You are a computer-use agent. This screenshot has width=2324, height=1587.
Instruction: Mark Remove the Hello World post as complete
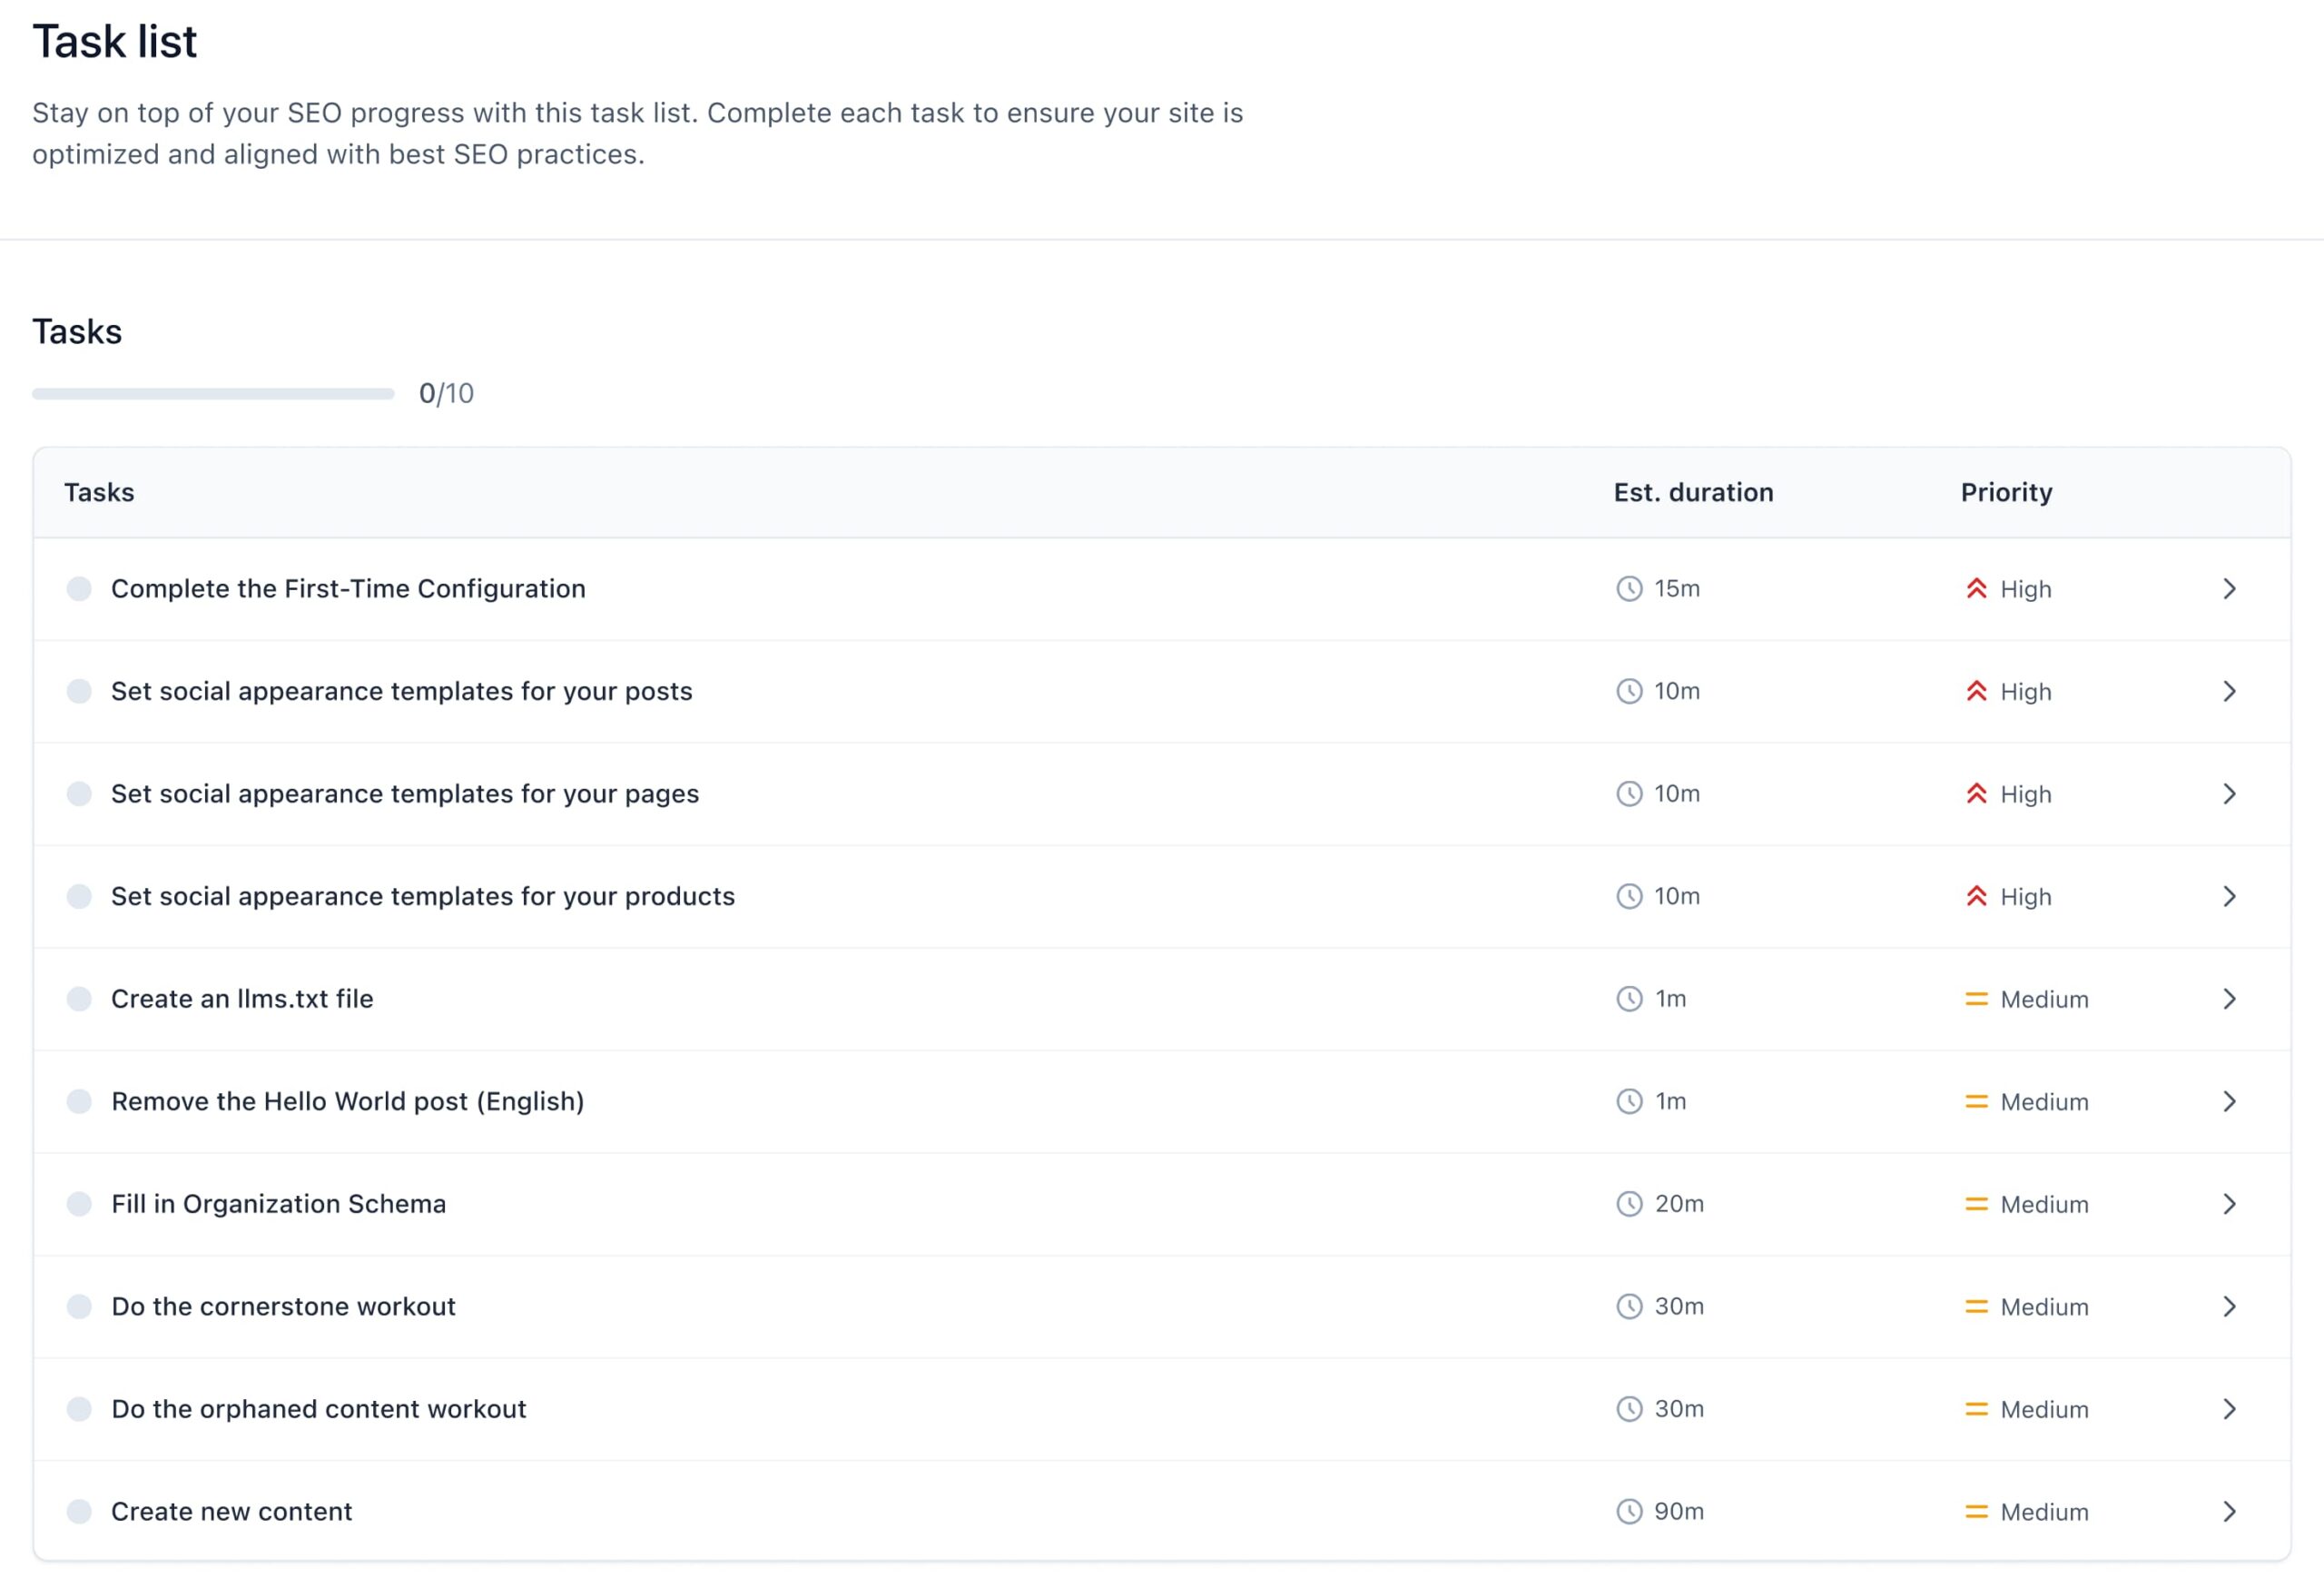click(79, 1101)
